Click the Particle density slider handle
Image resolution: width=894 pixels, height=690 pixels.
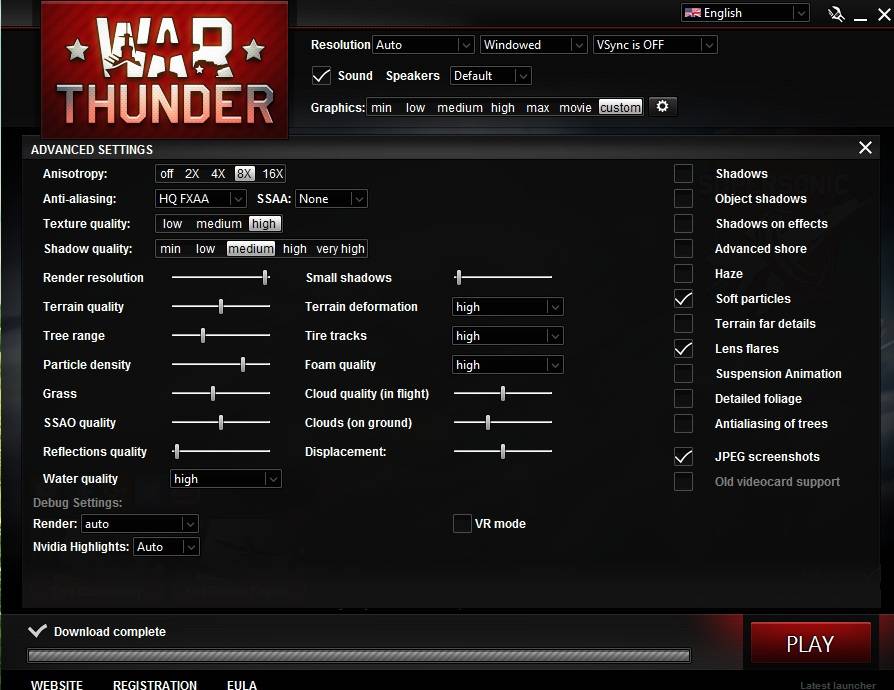pyautogui.click(x=243, y=364)
